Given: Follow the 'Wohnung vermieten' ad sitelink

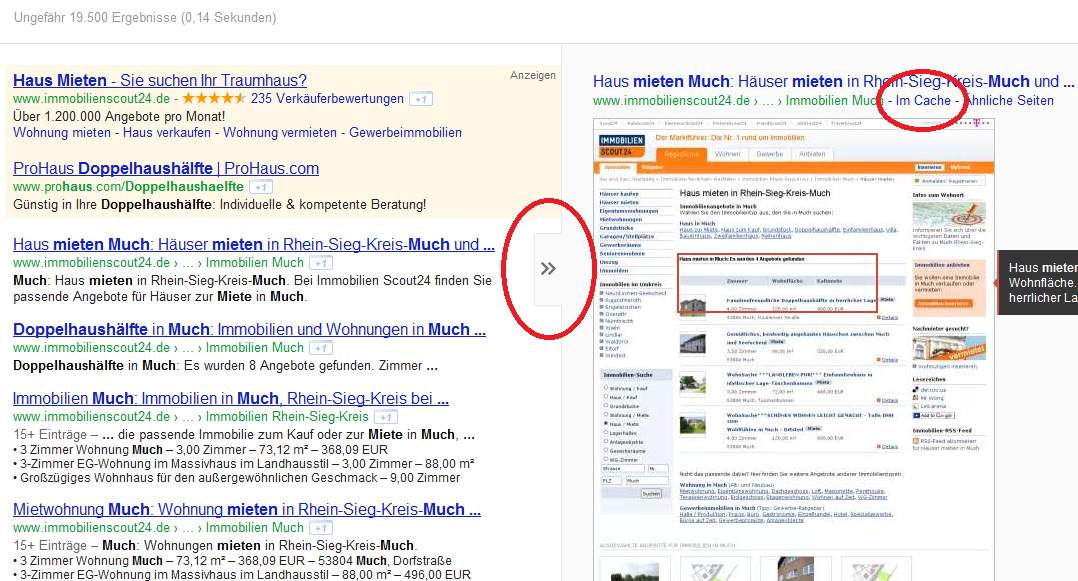Looking at the screenshot, I should click(280, 133).
